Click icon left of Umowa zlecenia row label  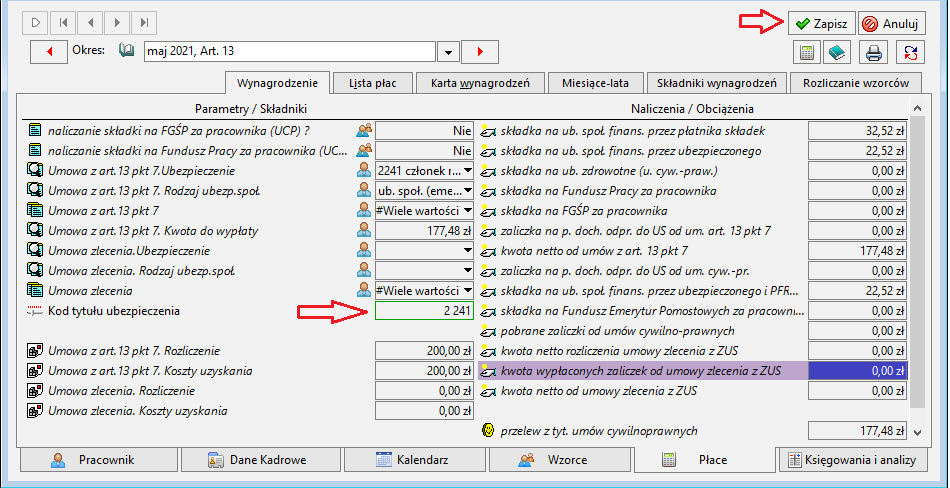[x=35, y=291]
